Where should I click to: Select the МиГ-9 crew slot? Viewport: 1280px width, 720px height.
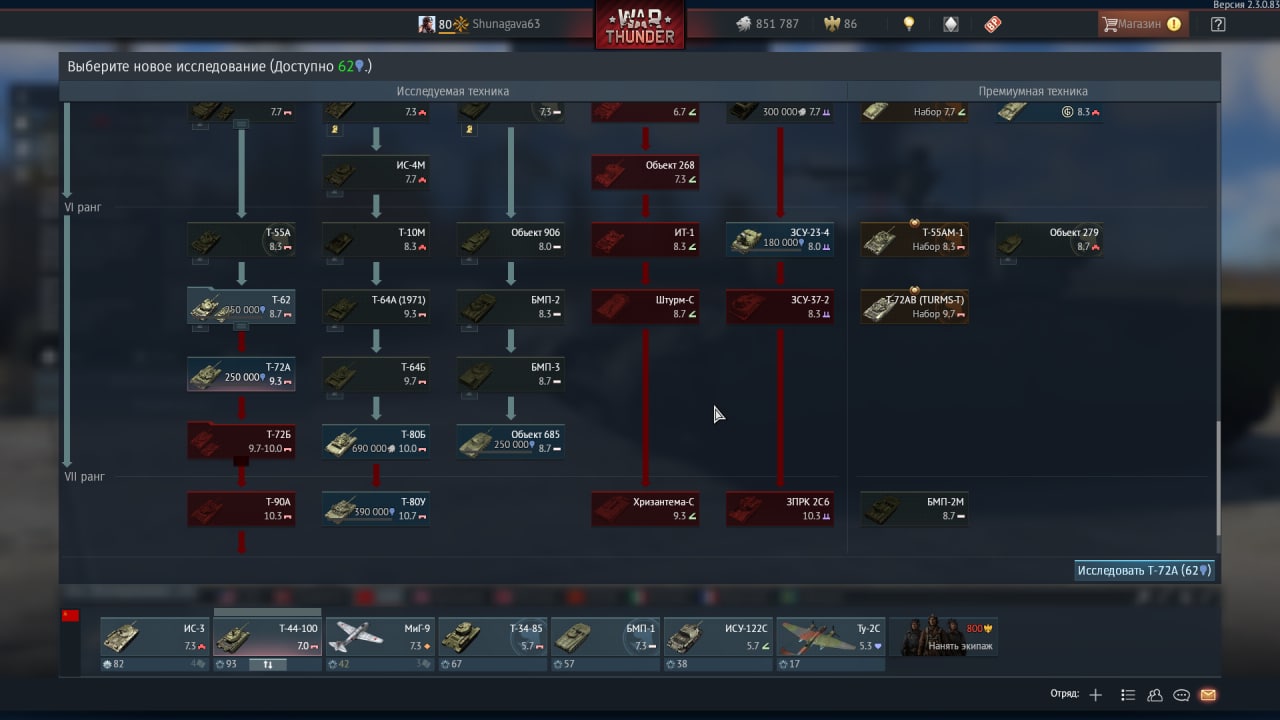coord(380,637)
